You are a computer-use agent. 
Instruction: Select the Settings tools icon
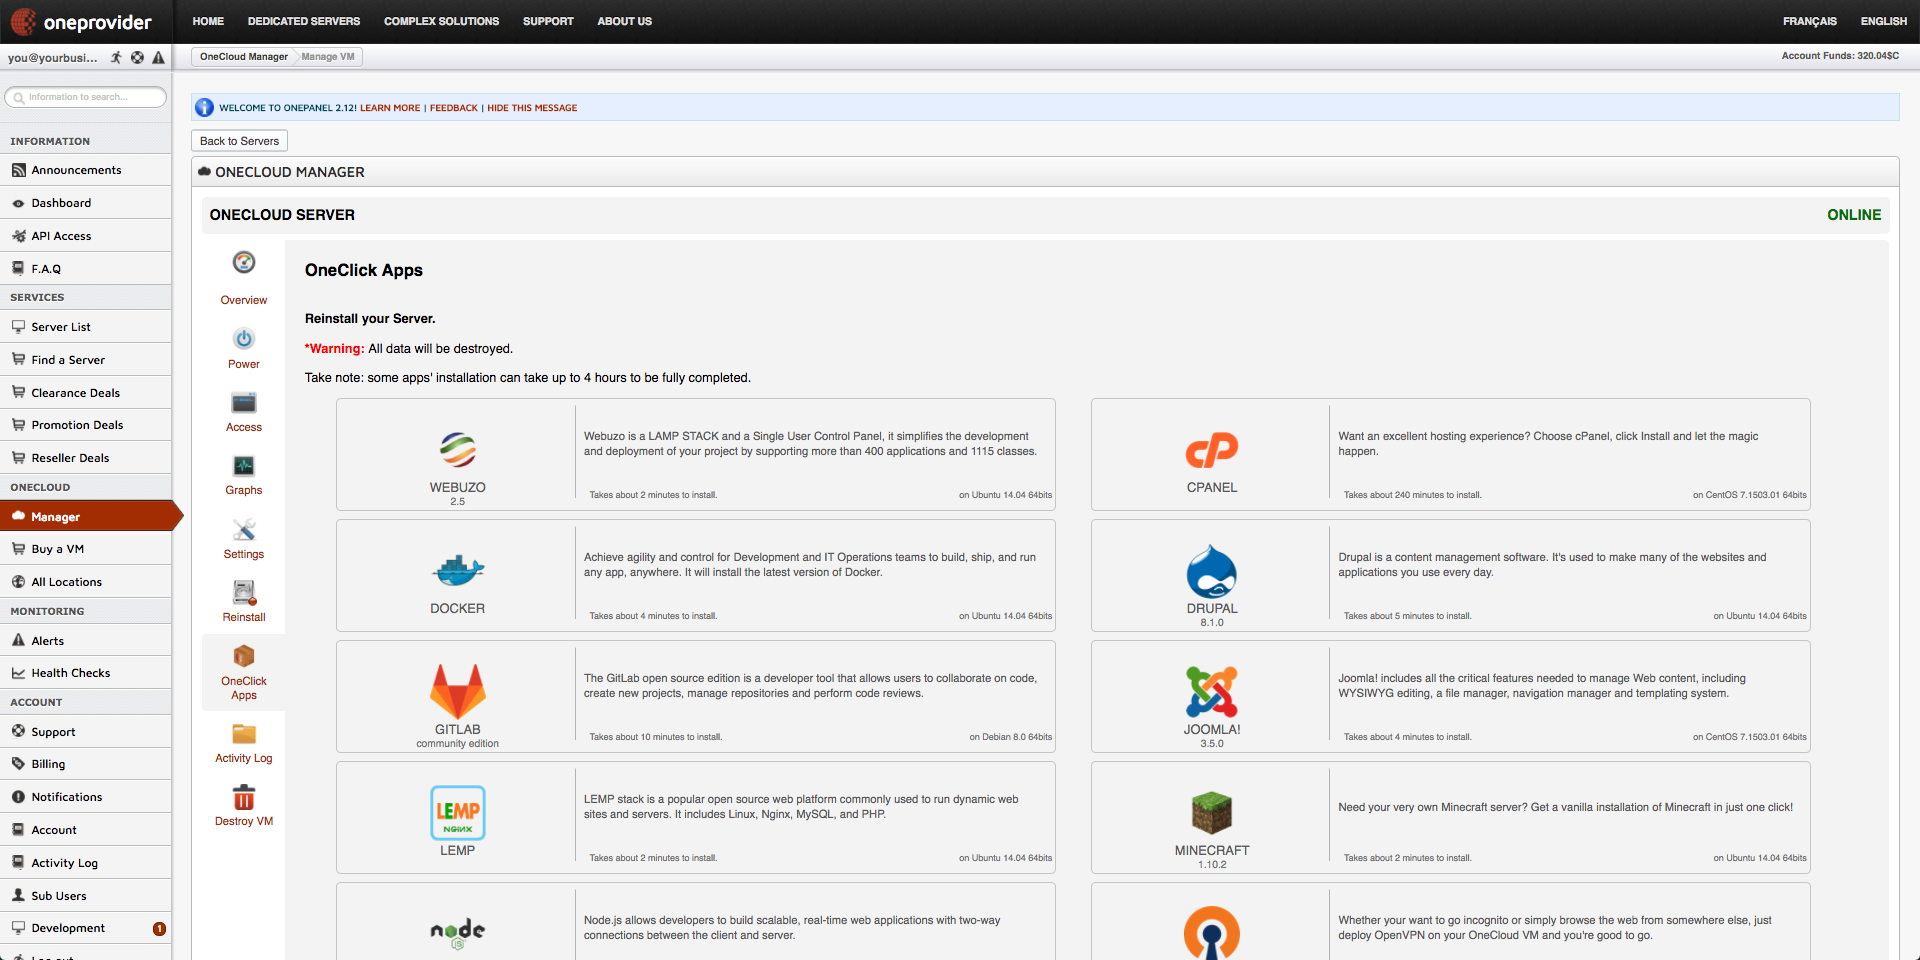click(244, 530)
